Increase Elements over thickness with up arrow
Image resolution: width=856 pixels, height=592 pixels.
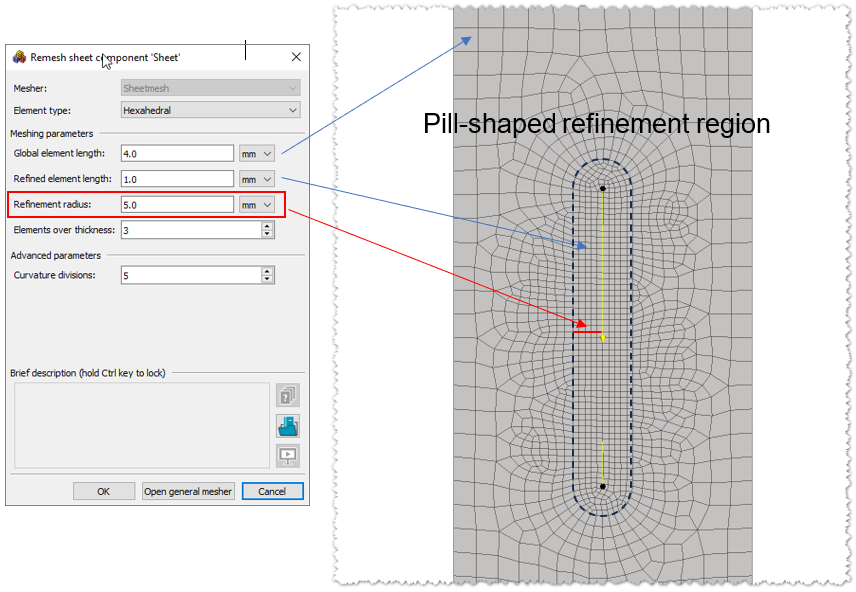(267, 226)
